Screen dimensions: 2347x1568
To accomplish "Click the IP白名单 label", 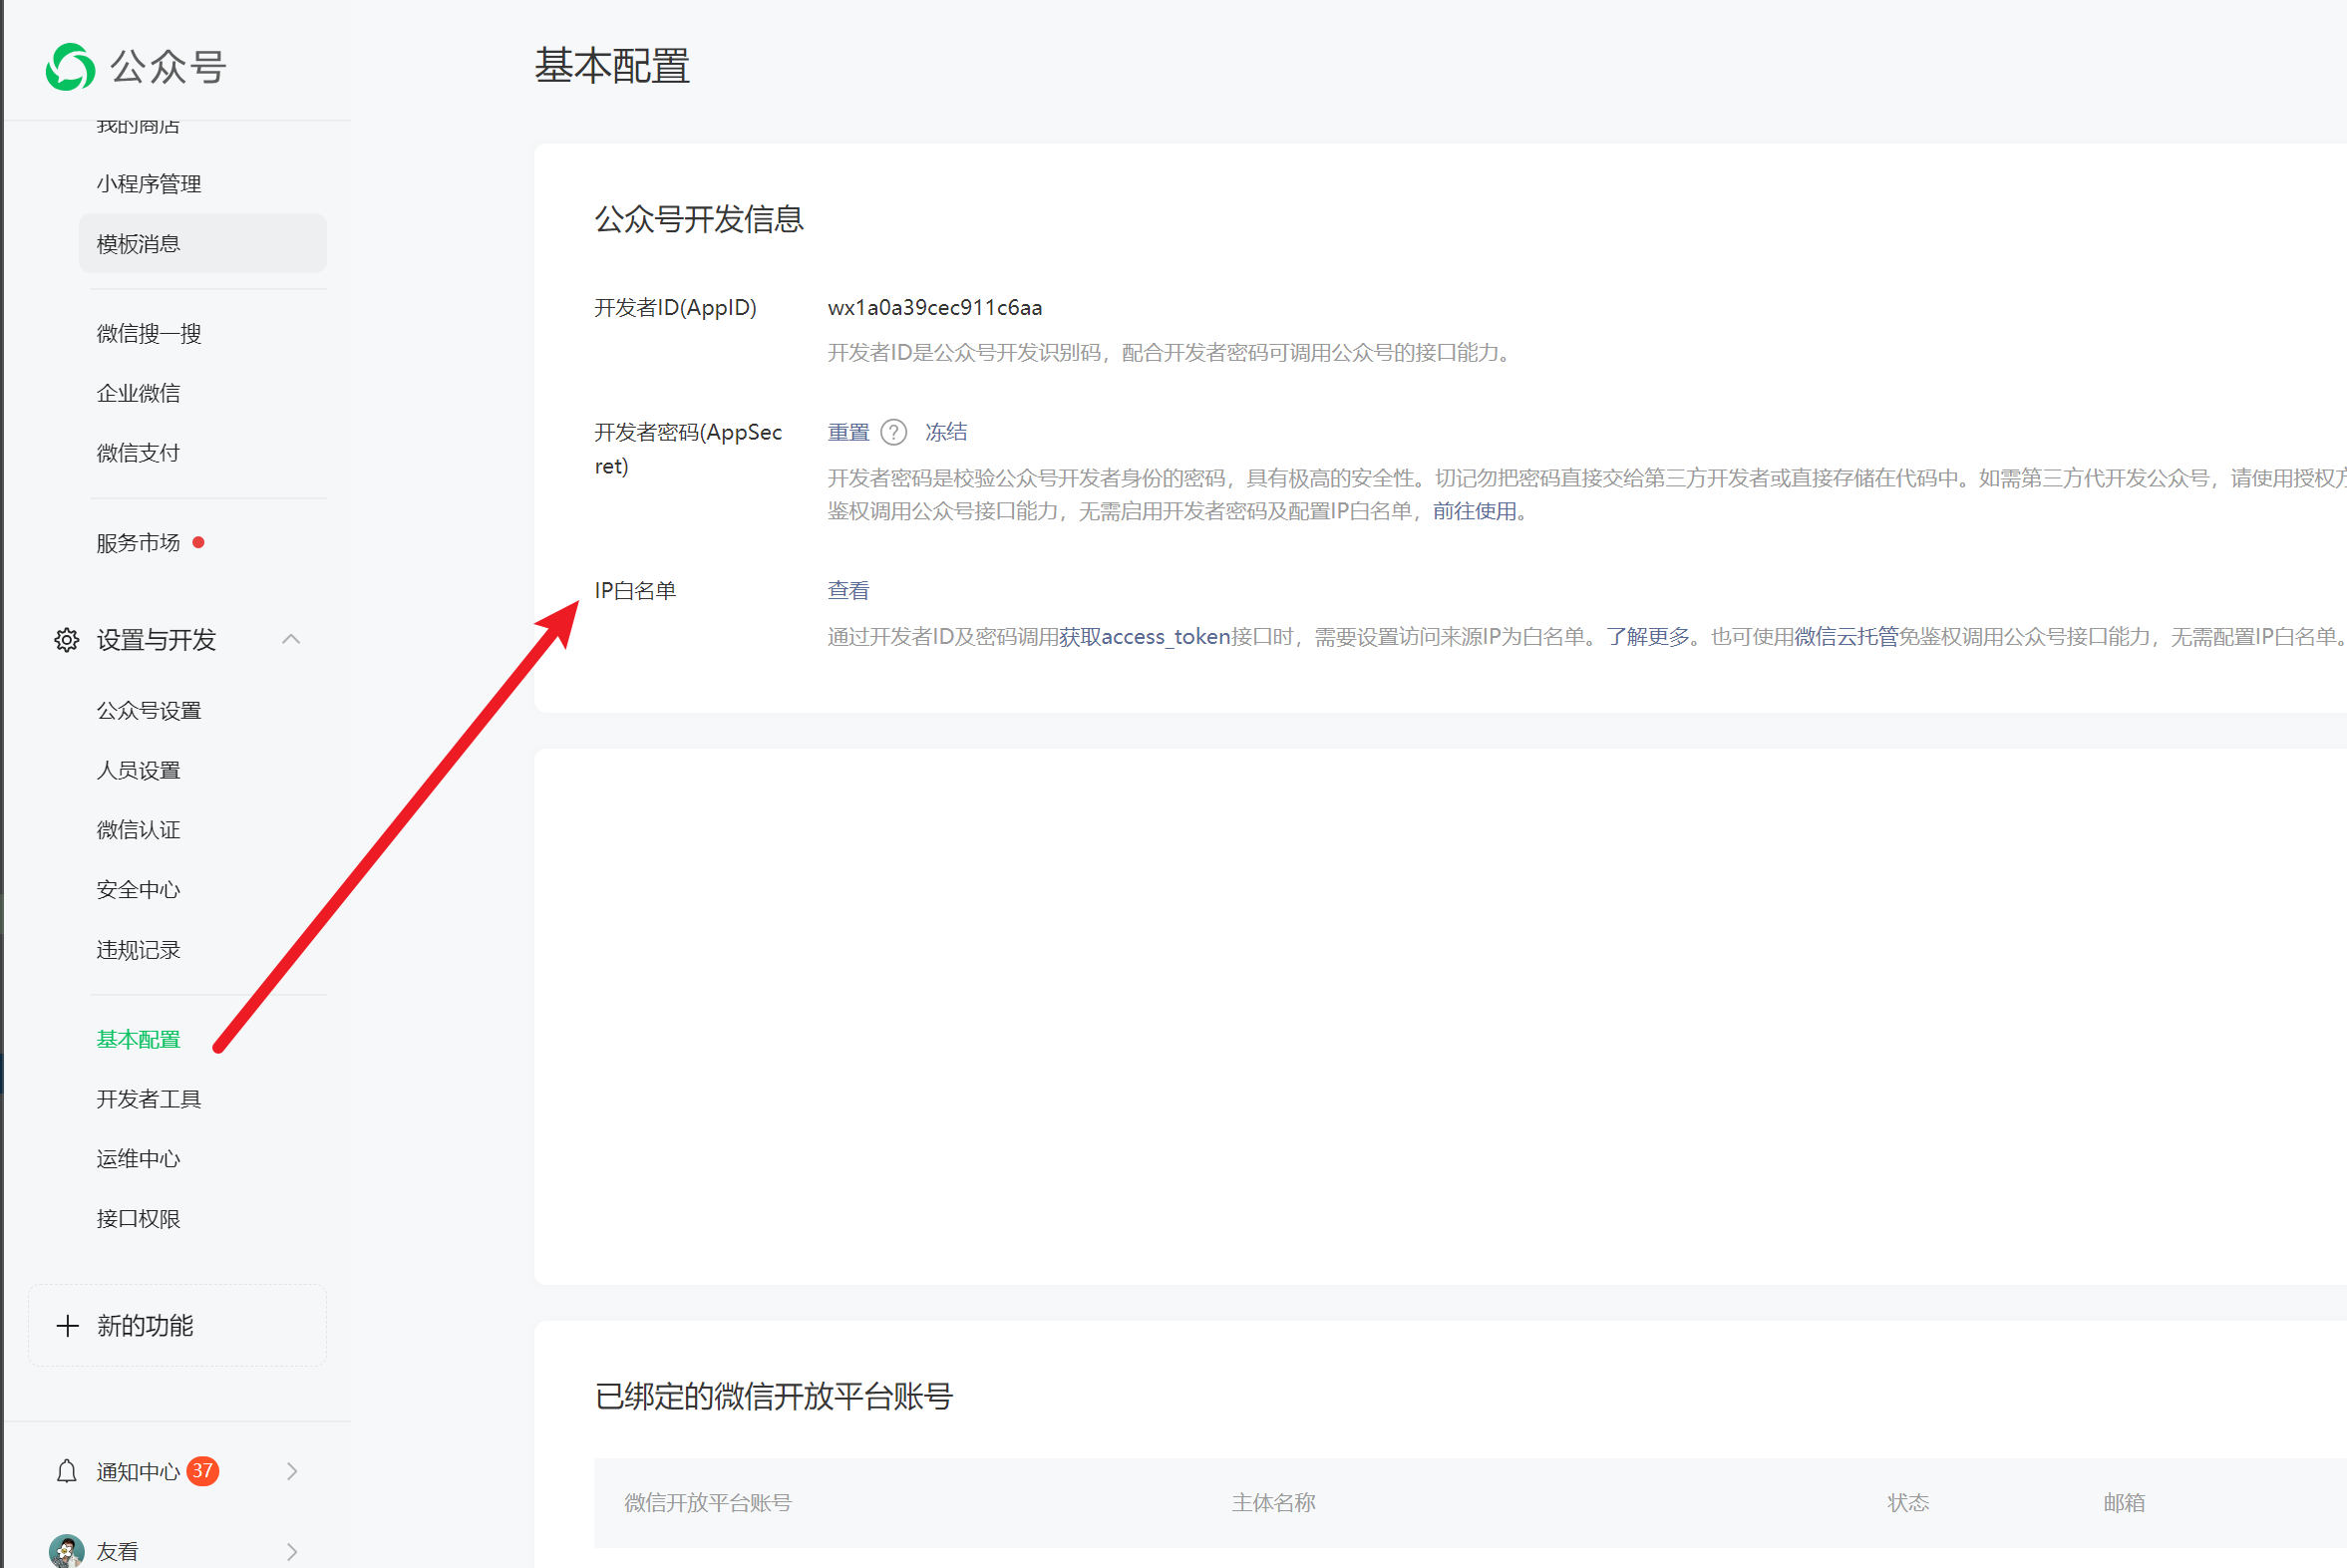I will tap(635, 591).
